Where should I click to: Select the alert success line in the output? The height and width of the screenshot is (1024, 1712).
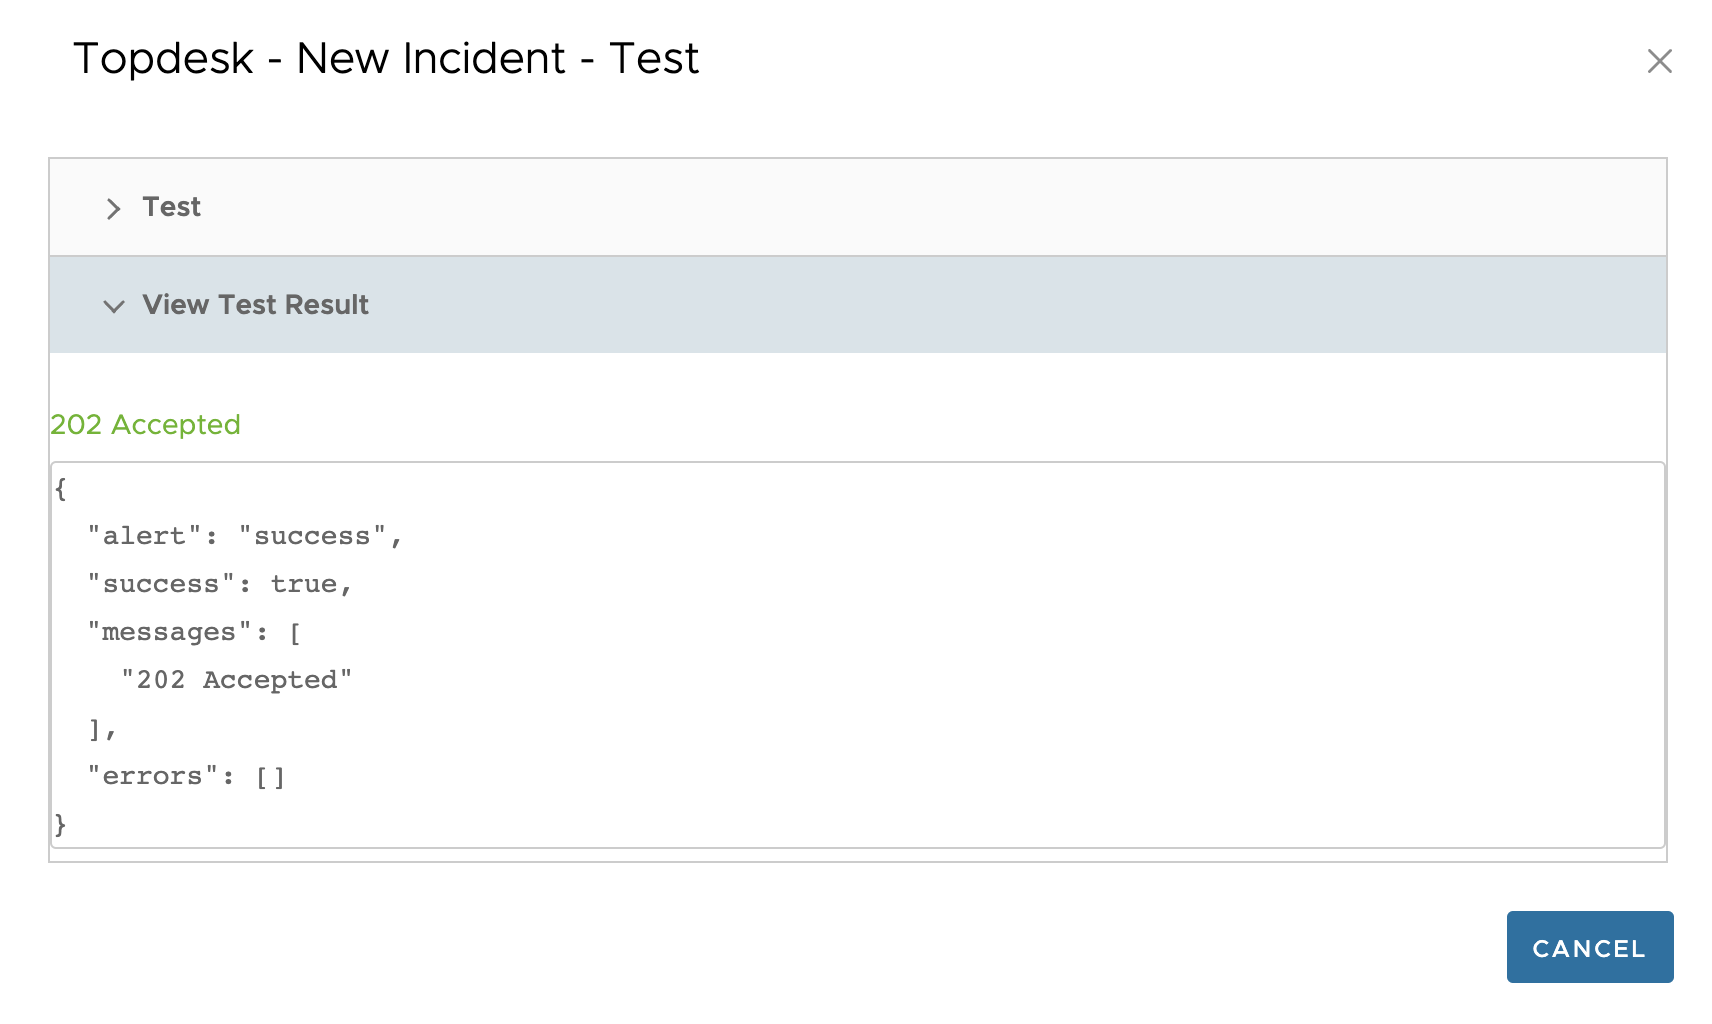(245, 536)
